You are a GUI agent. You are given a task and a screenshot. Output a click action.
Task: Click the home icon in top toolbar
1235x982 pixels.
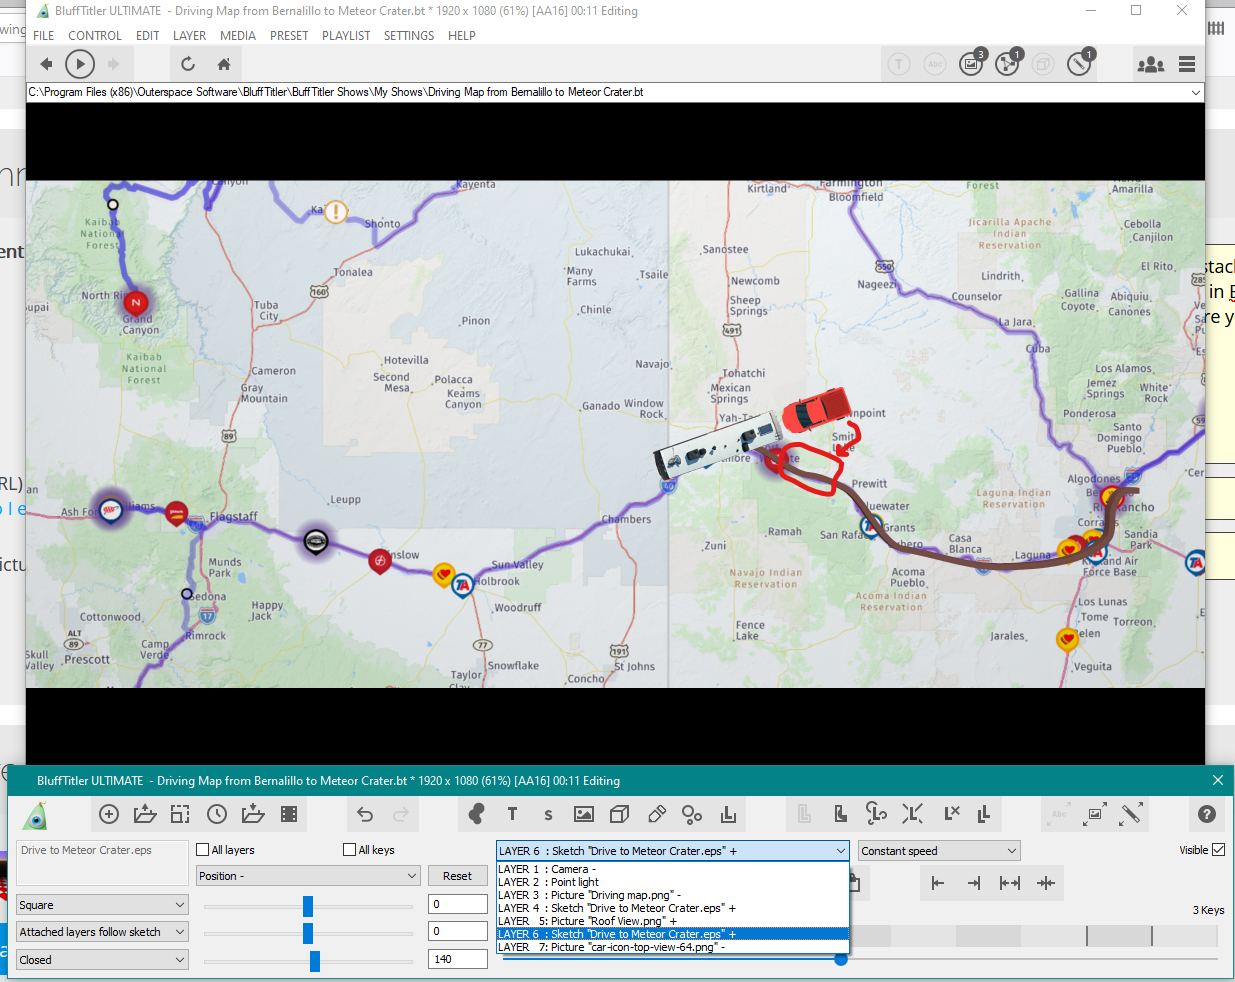224,64
